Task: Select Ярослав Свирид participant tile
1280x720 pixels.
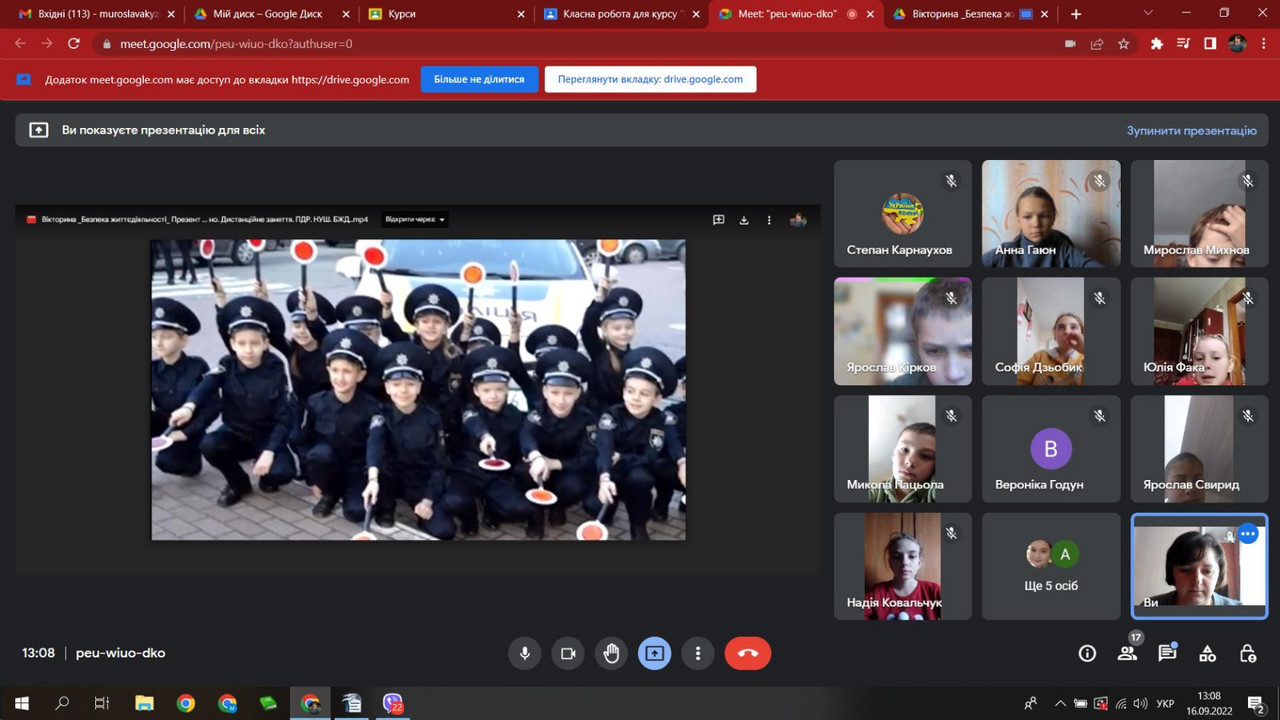Action: (x=1199, y=449)
